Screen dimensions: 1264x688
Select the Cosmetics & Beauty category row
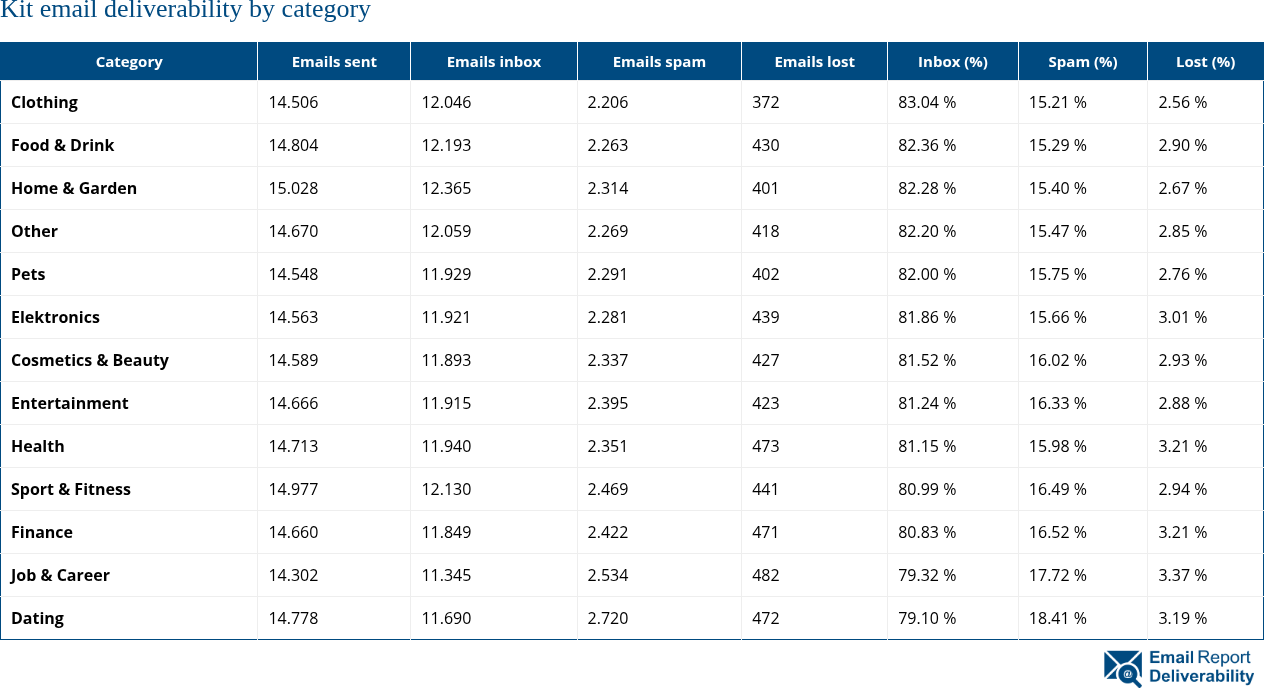[90, 360]
